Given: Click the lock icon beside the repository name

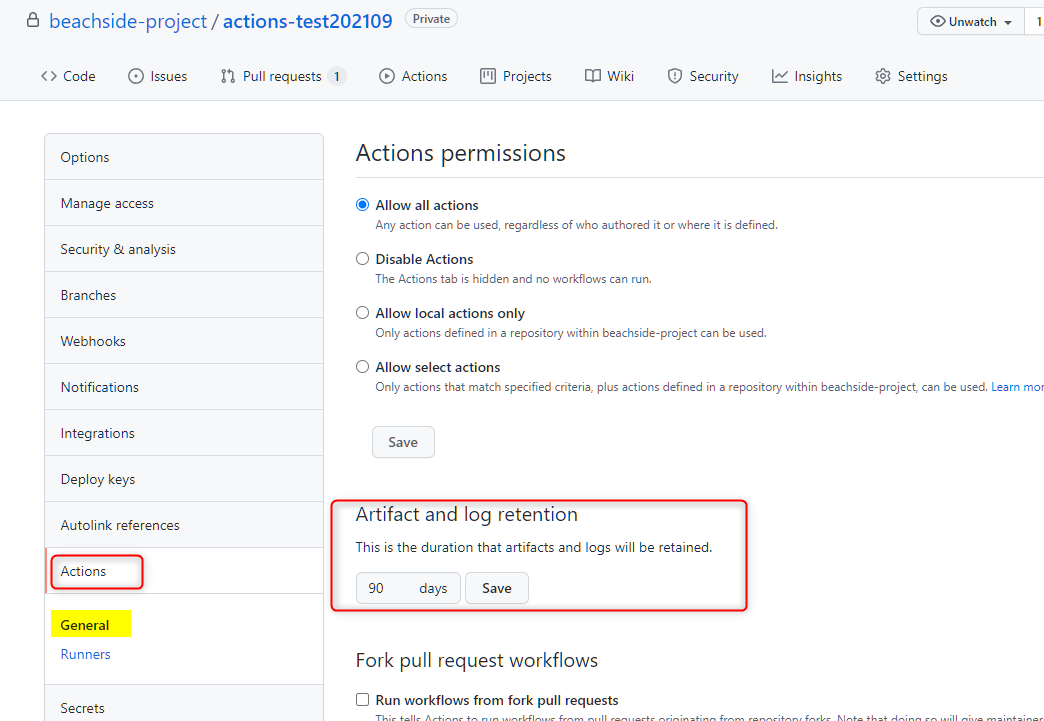Looking at the screenshot, I should coord(34,19).
